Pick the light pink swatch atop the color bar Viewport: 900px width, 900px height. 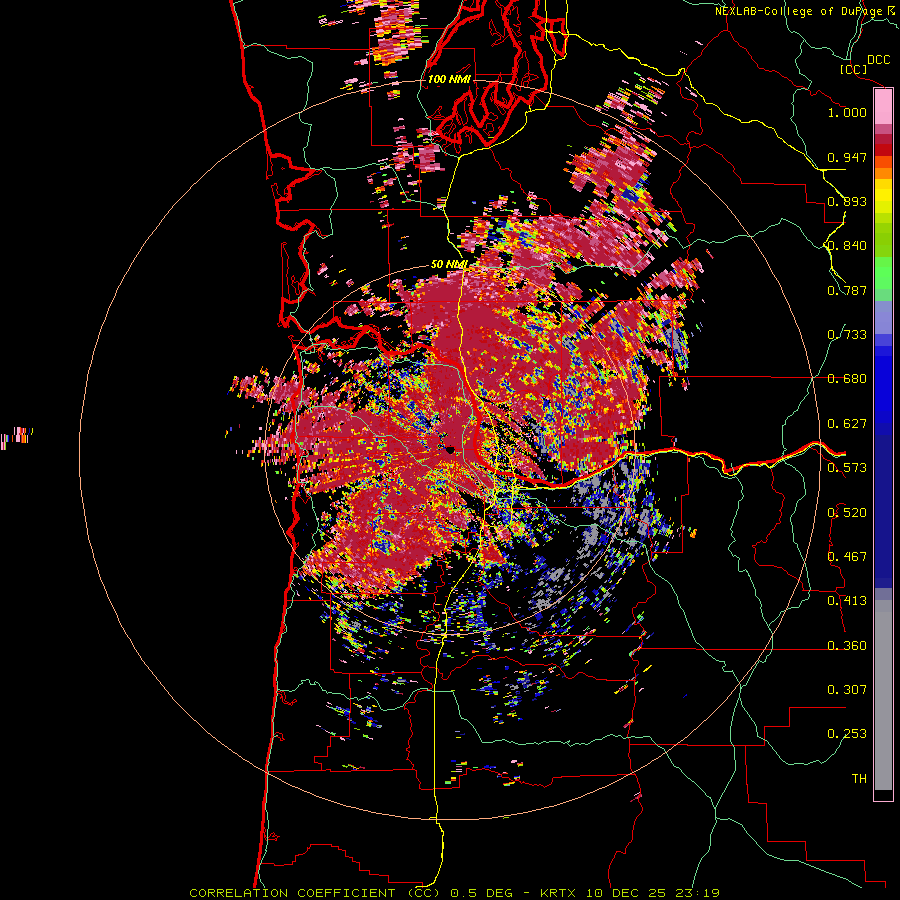883,107
